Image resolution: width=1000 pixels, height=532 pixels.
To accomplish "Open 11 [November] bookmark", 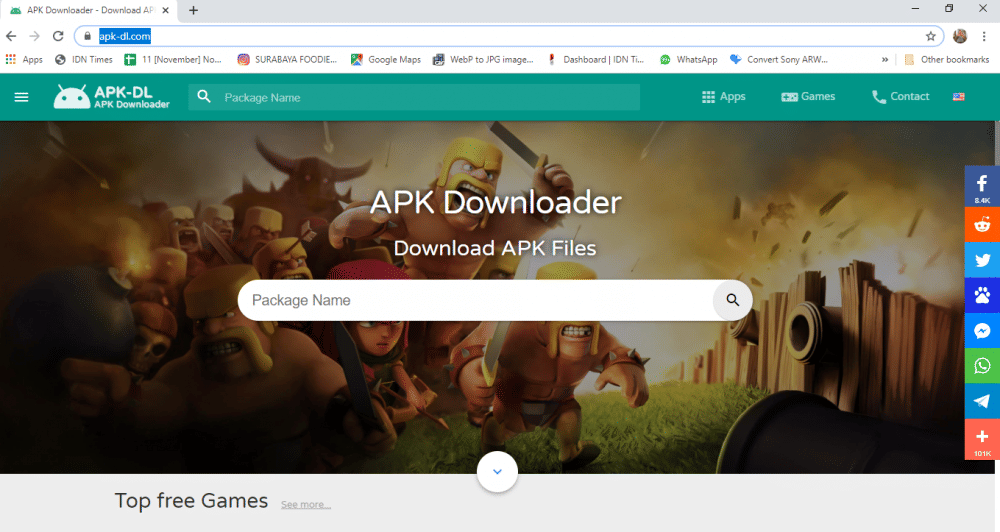I will point(173,59).
